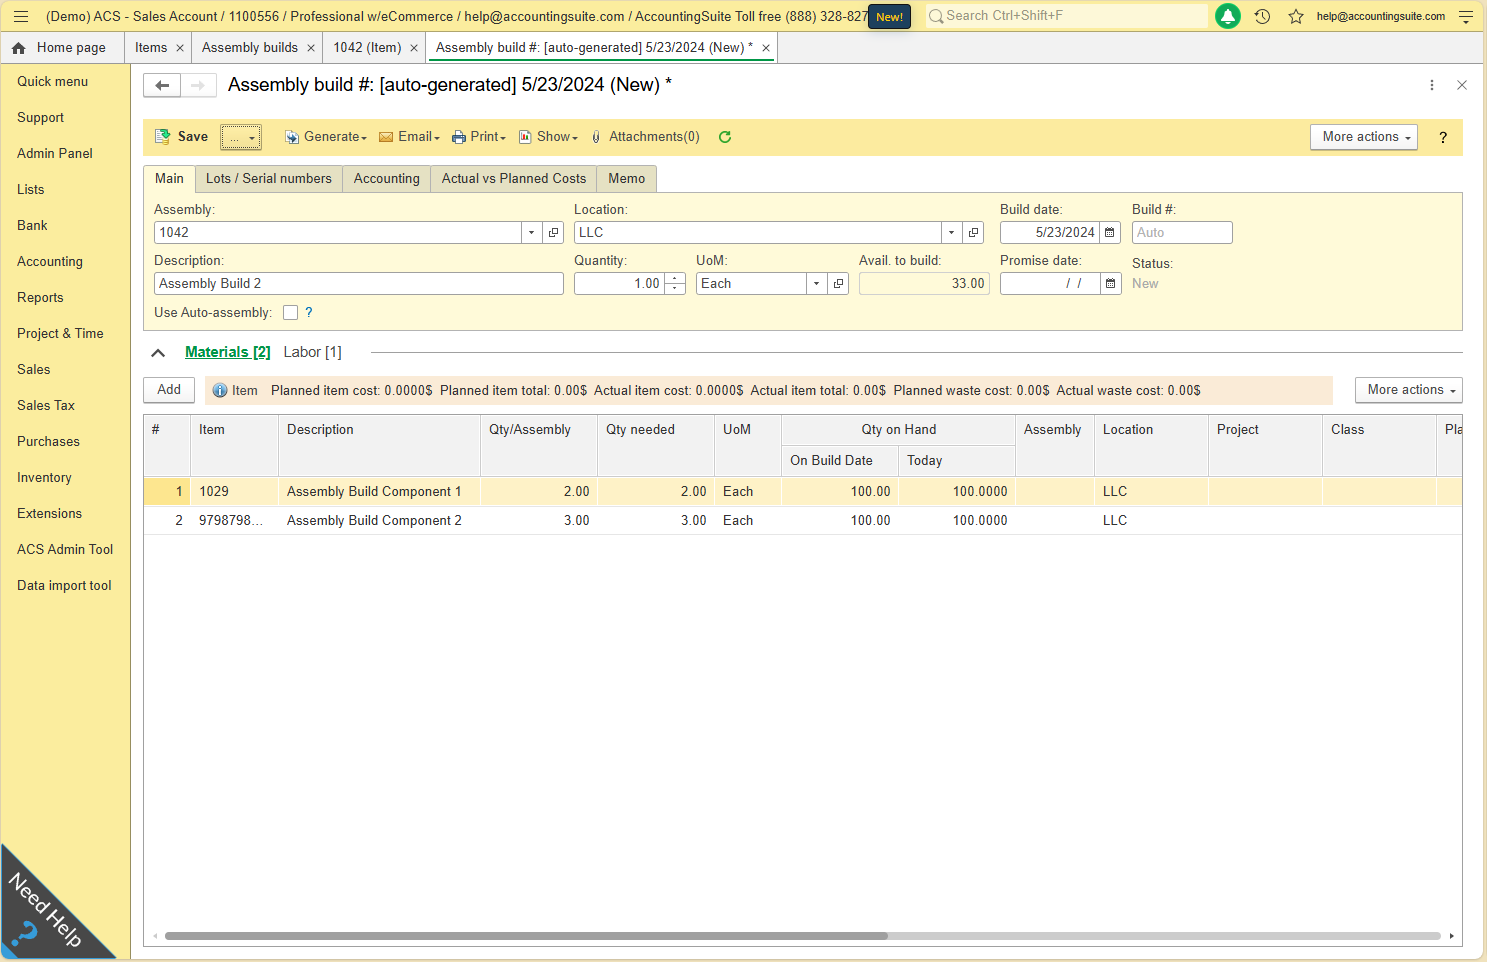
Task: Click the Materials [2] link
Action: click(x=228, y=352)
